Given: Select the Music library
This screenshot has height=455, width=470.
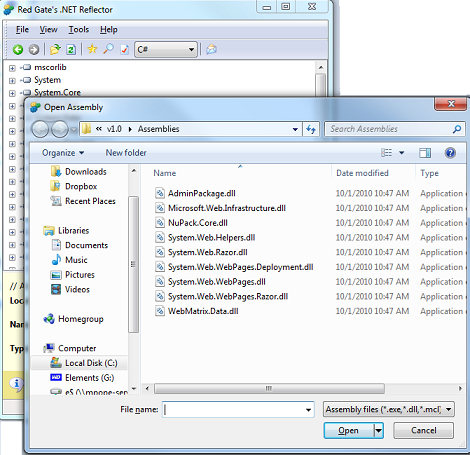Looking at the screenshot, I should pos(69,260).
